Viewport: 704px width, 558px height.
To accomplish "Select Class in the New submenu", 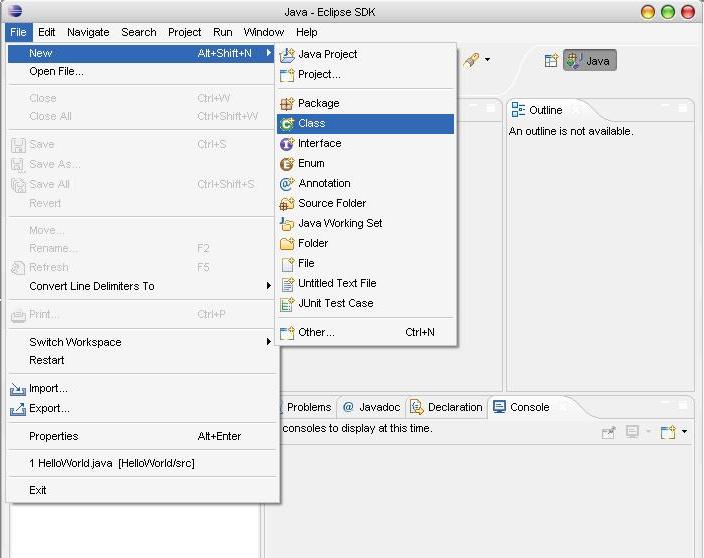I will point(365,123).
